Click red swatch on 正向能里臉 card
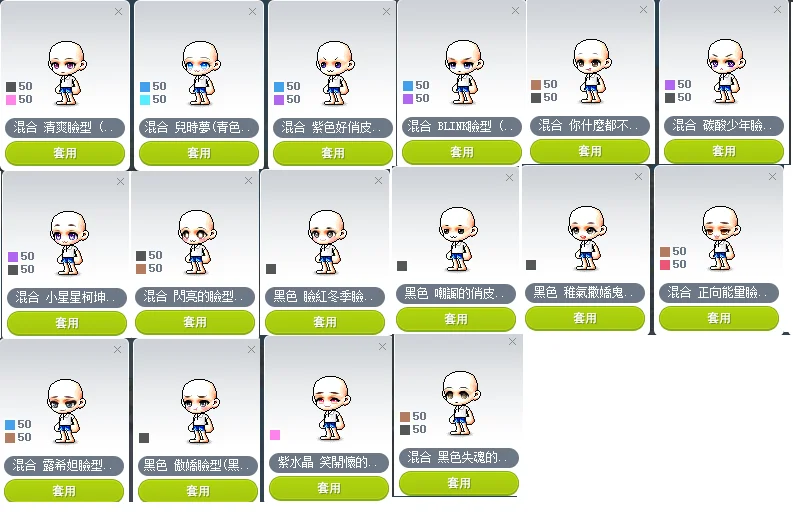Viewport: 793px width, 512px height. coord(665,265)
